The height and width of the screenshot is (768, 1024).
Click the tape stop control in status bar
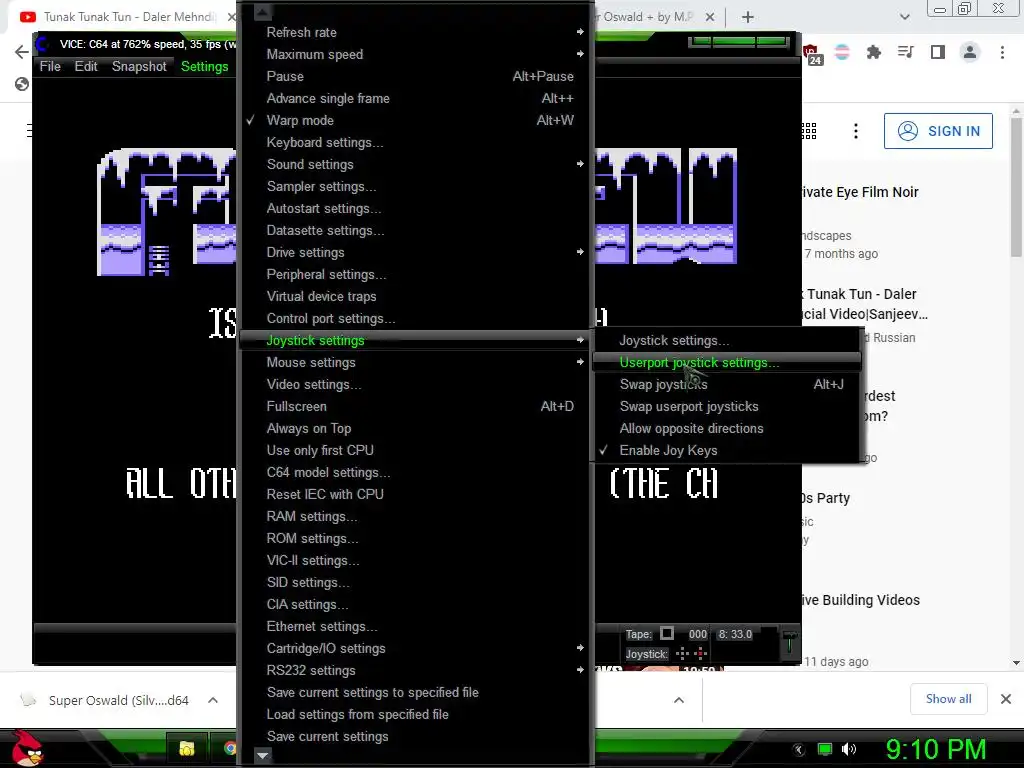(666, 633)
